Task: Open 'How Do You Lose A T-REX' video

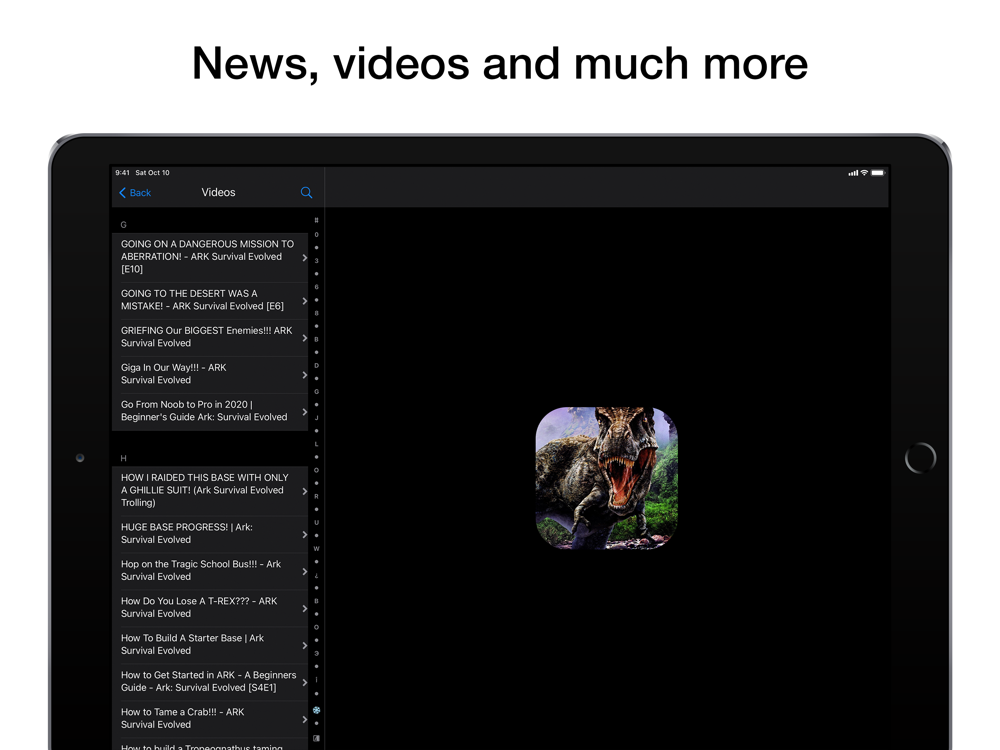Action: (x=210, y=608)
